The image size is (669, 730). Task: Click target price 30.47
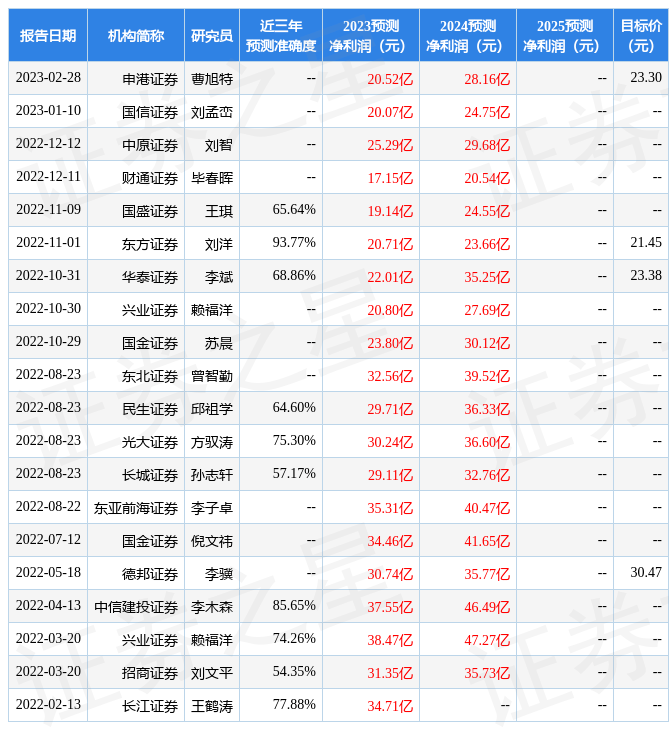pos(646,573)
